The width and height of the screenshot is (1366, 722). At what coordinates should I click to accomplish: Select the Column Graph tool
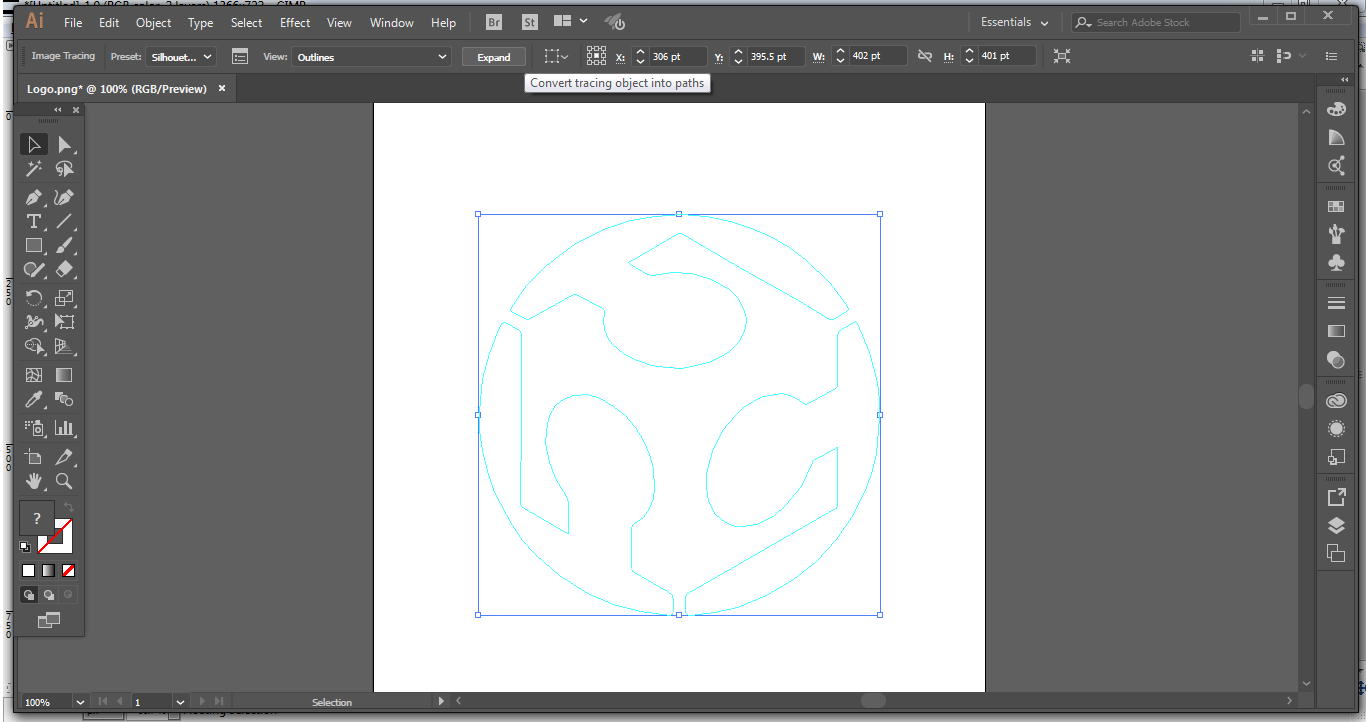[x=64, y=428]
